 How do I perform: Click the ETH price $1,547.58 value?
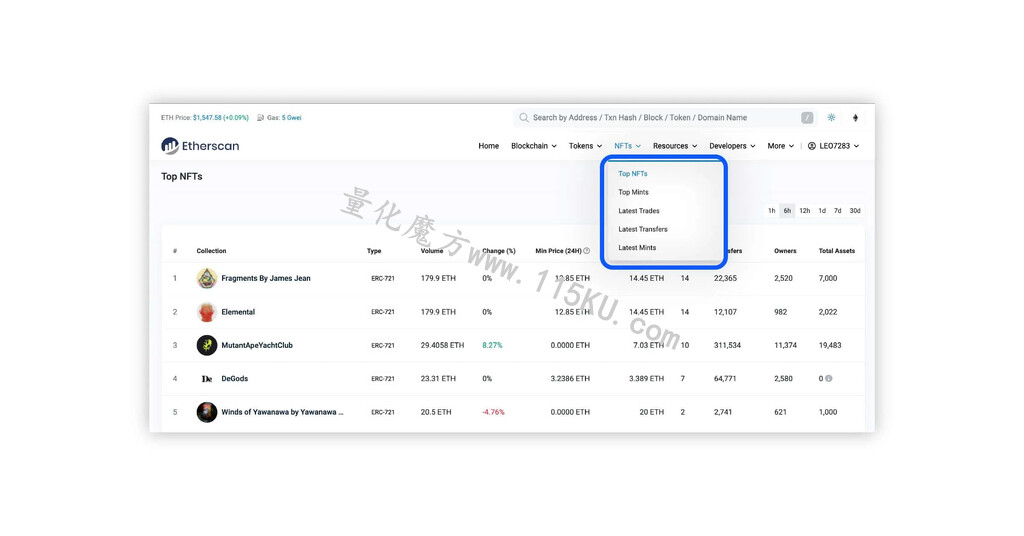pos(206,118)
